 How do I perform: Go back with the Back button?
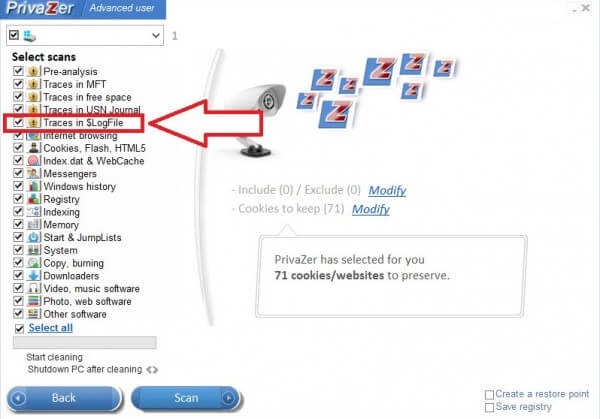pyautogui.click(x=64, y=398)
